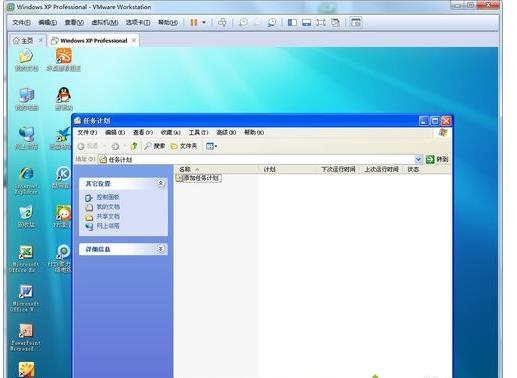Viewport: 517px width, 378px height.
Task: Select the QQ penguin desktop icon
Action: pyautogui.click(x=63, y=99)
